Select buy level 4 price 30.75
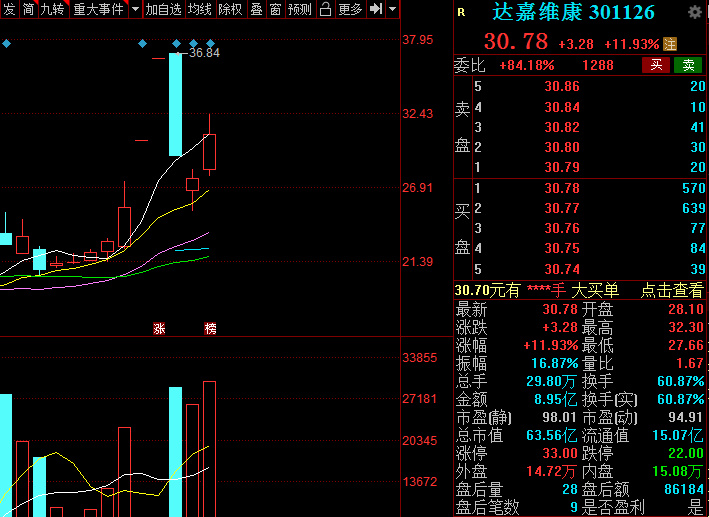Viewport: 709px width, 517px height. tap(562, 248)
